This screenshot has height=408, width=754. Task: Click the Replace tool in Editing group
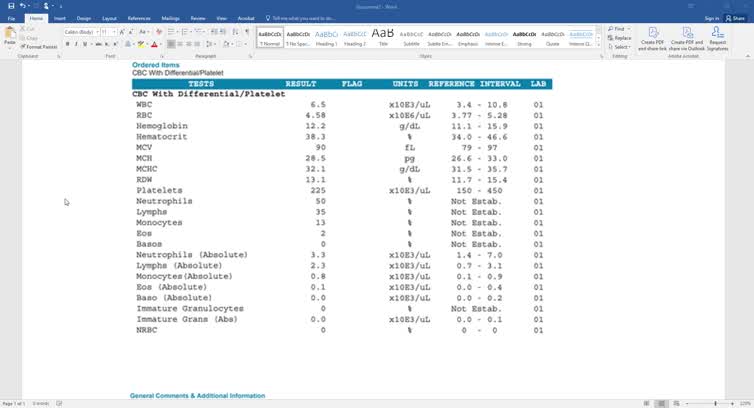click(621, 38)
